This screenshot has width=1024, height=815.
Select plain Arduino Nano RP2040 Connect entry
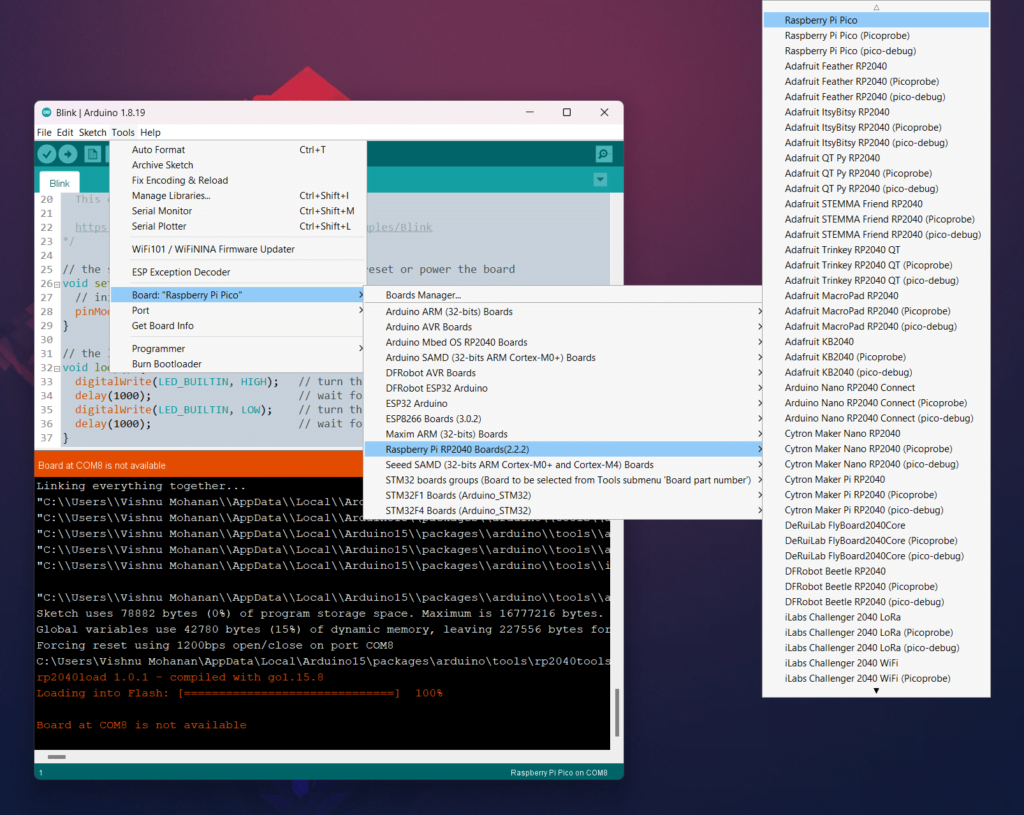876,387
